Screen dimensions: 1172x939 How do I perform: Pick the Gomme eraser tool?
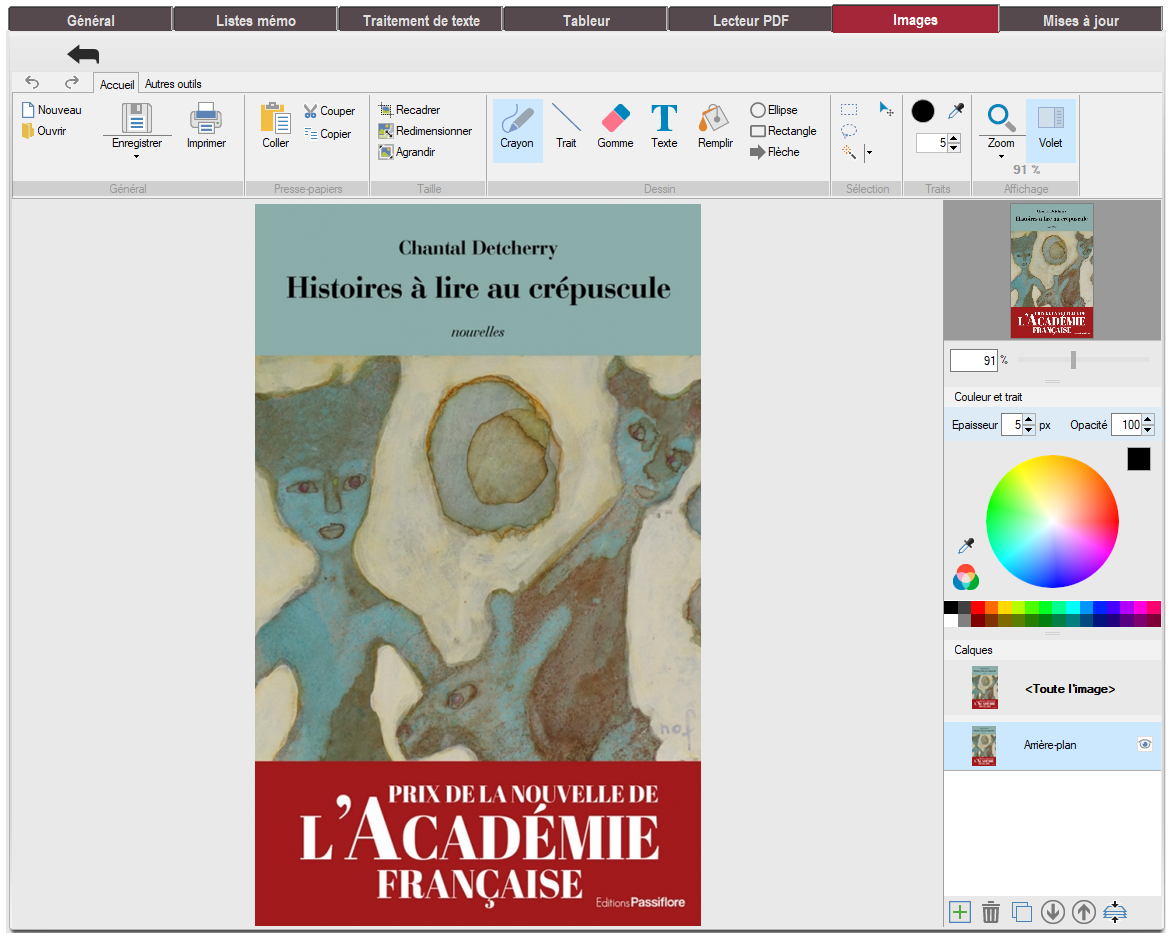click(615, 127)
